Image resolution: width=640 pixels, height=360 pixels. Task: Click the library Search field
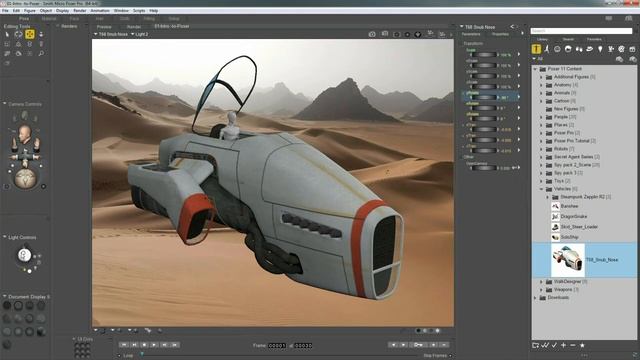(x=581, y=31)
